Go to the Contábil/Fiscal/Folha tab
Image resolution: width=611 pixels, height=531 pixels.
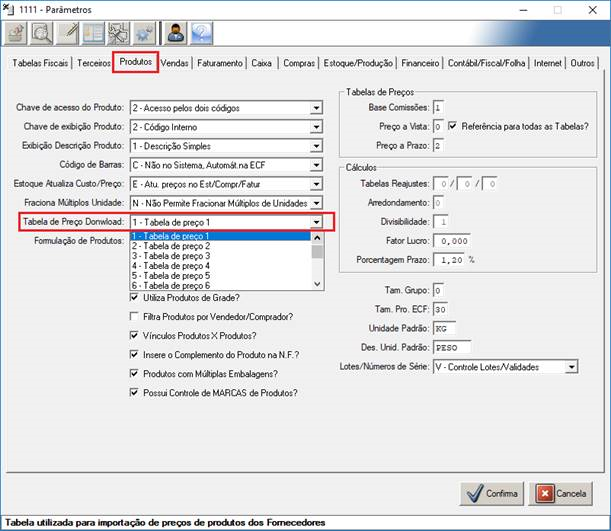coord(486,63)
